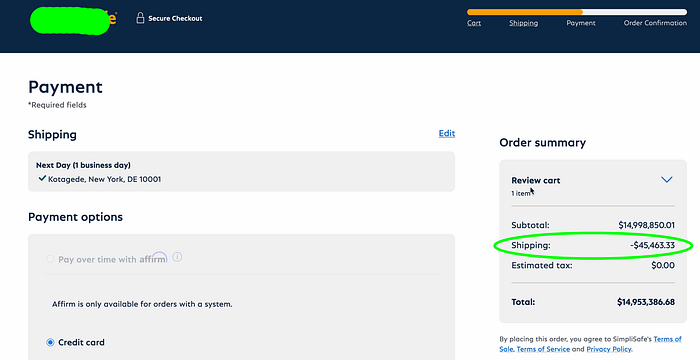The height and width of the screenshot is (360, 700).
Task: Open the Terms of Service link
Action: click(x=543, y=349)
